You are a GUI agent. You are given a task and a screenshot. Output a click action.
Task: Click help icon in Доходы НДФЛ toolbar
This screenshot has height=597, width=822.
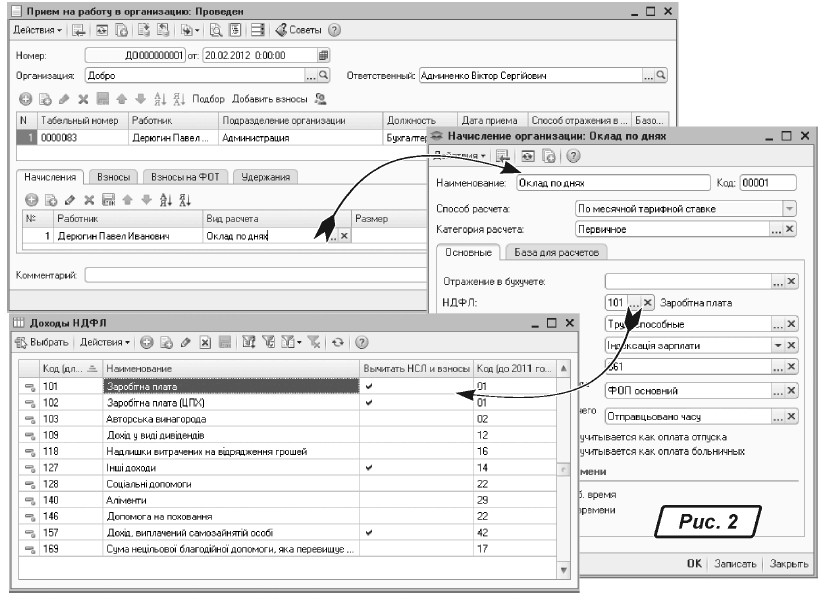coord(362,342)
